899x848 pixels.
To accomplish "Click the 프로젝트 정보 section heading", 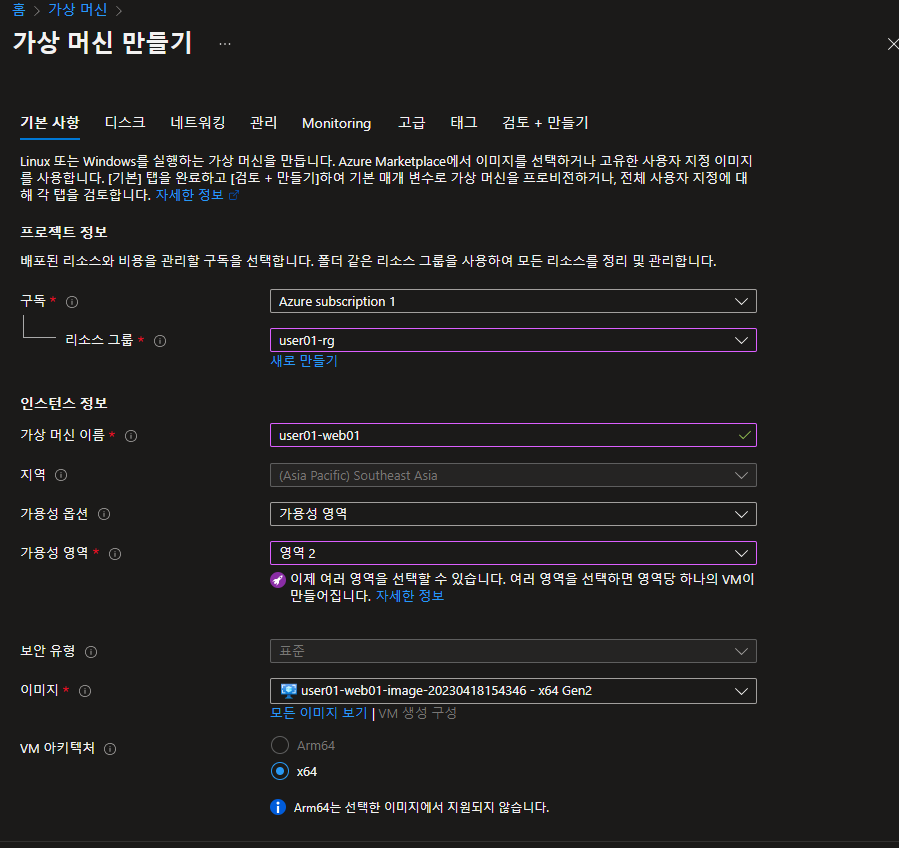I will 64,232.
